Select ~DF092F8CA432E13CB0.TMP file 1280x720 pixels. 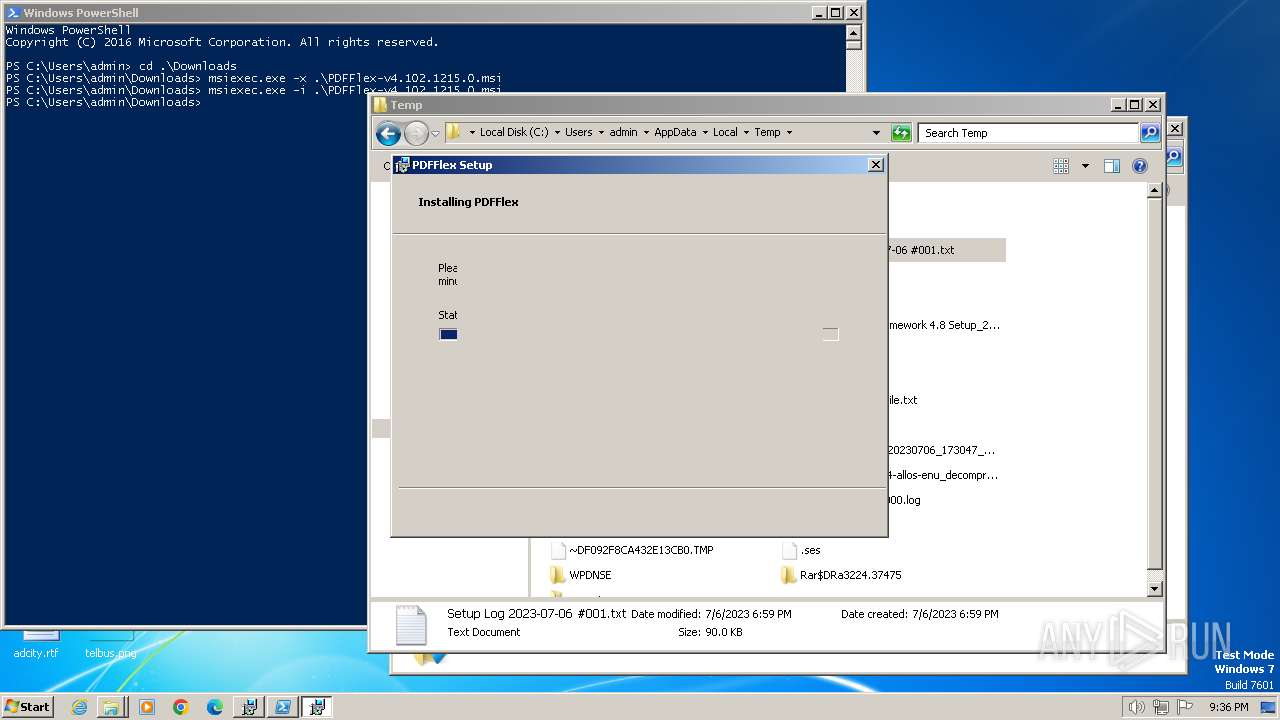click(x=632, y=550)
